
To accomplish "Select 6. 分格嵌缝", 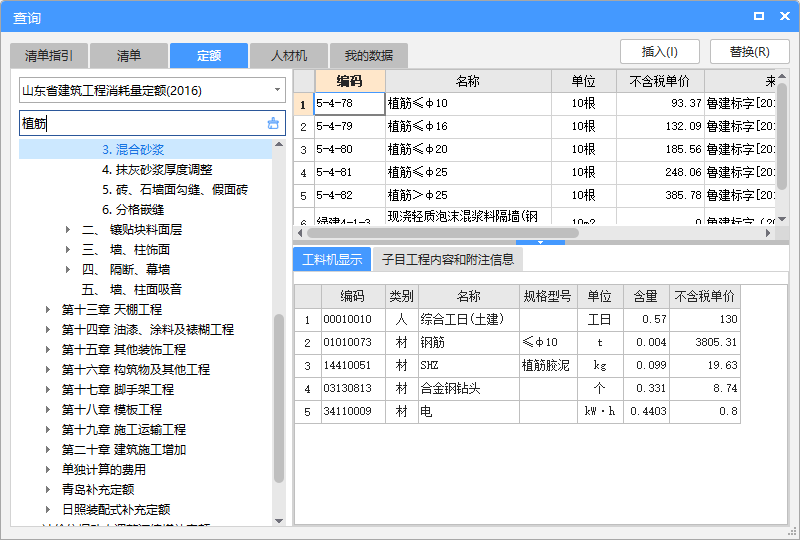I will pos(133,210).
